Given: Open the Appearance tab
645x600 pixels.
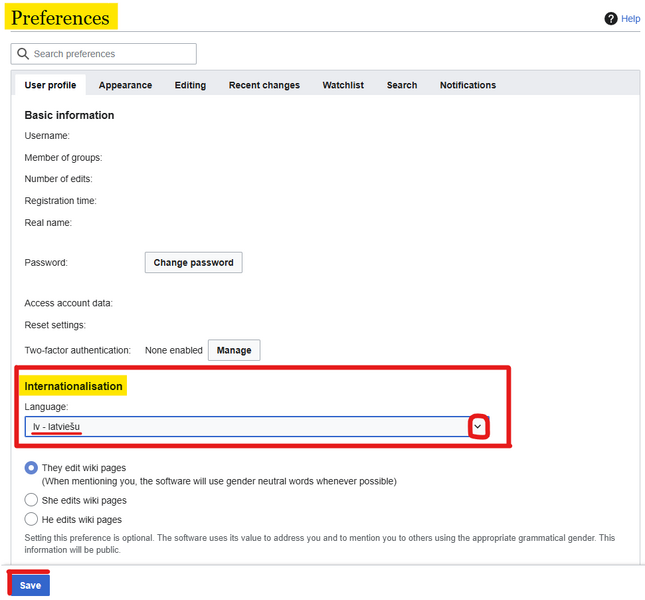Looking at the screenshot, I should pyautogui.click(x=125, y=85).
